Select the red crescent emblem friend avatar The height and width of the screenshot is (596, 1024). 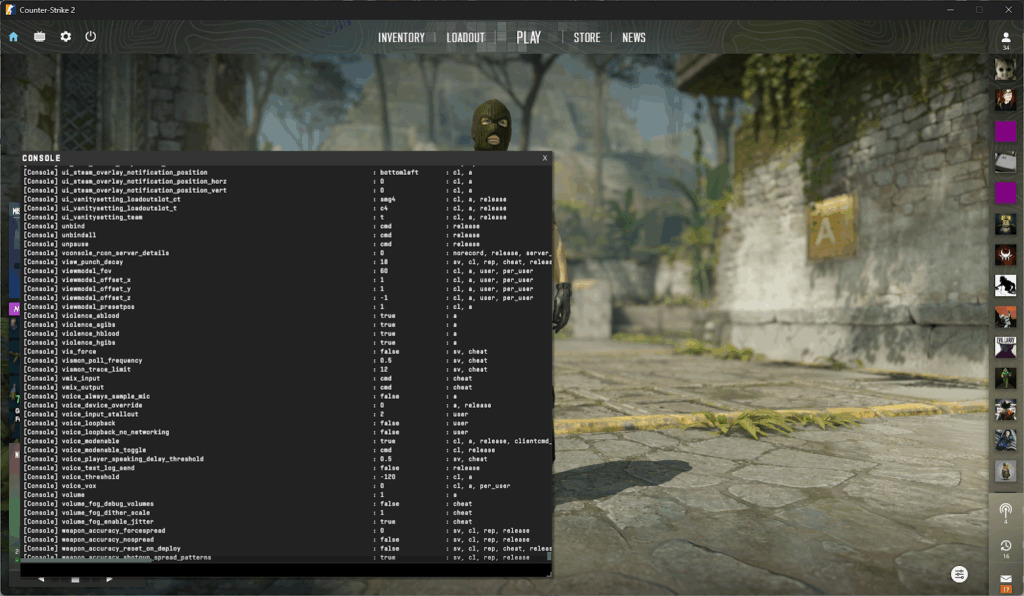pyautogui.click(x=1005, y=255)
